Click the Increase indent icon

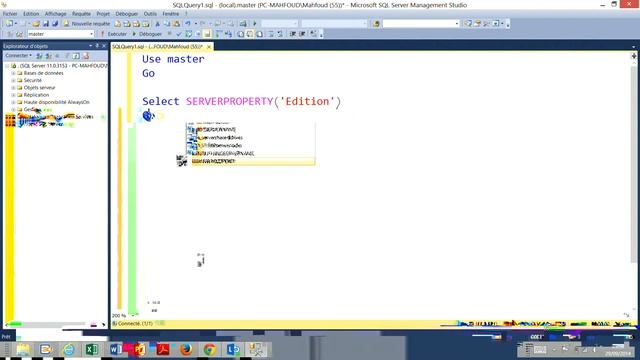pos(302,34)
